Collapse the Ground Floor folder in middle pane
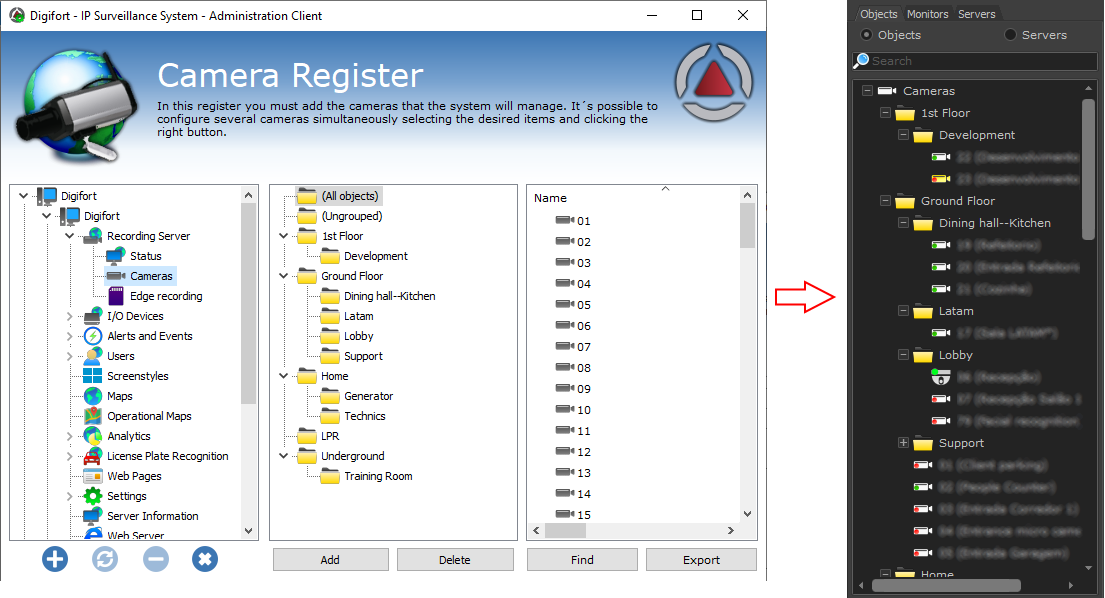The width and height of the screenshot is (1105, 598). pos(283,276)
